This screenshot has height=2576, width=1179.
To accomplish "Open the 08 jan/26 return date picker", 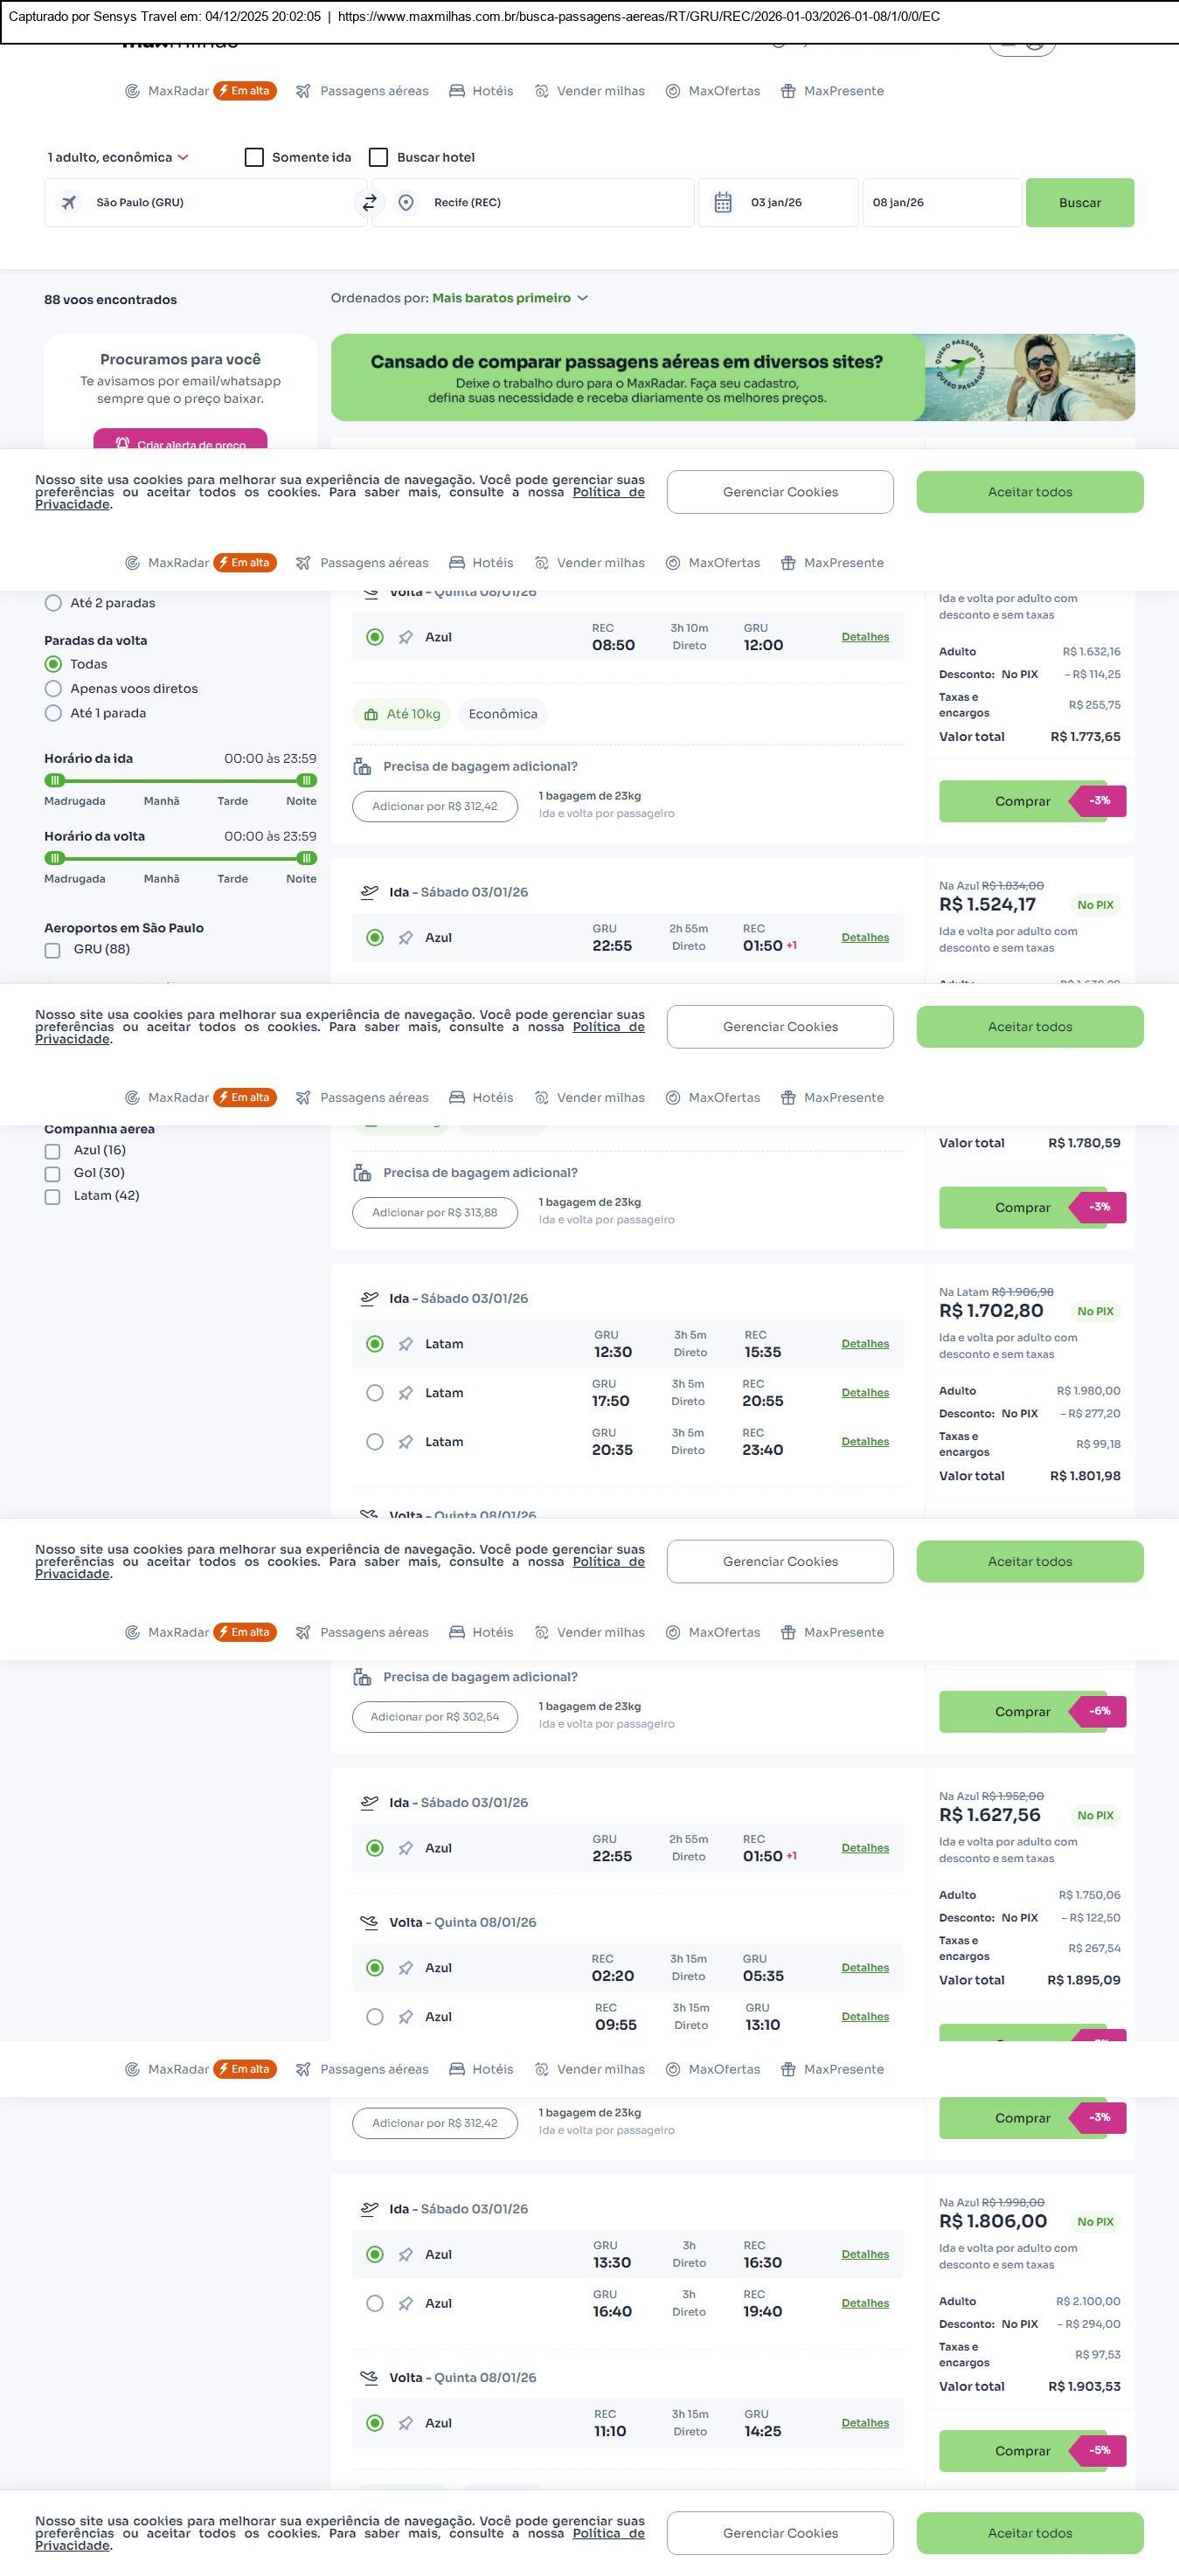I will pos(940,203).
